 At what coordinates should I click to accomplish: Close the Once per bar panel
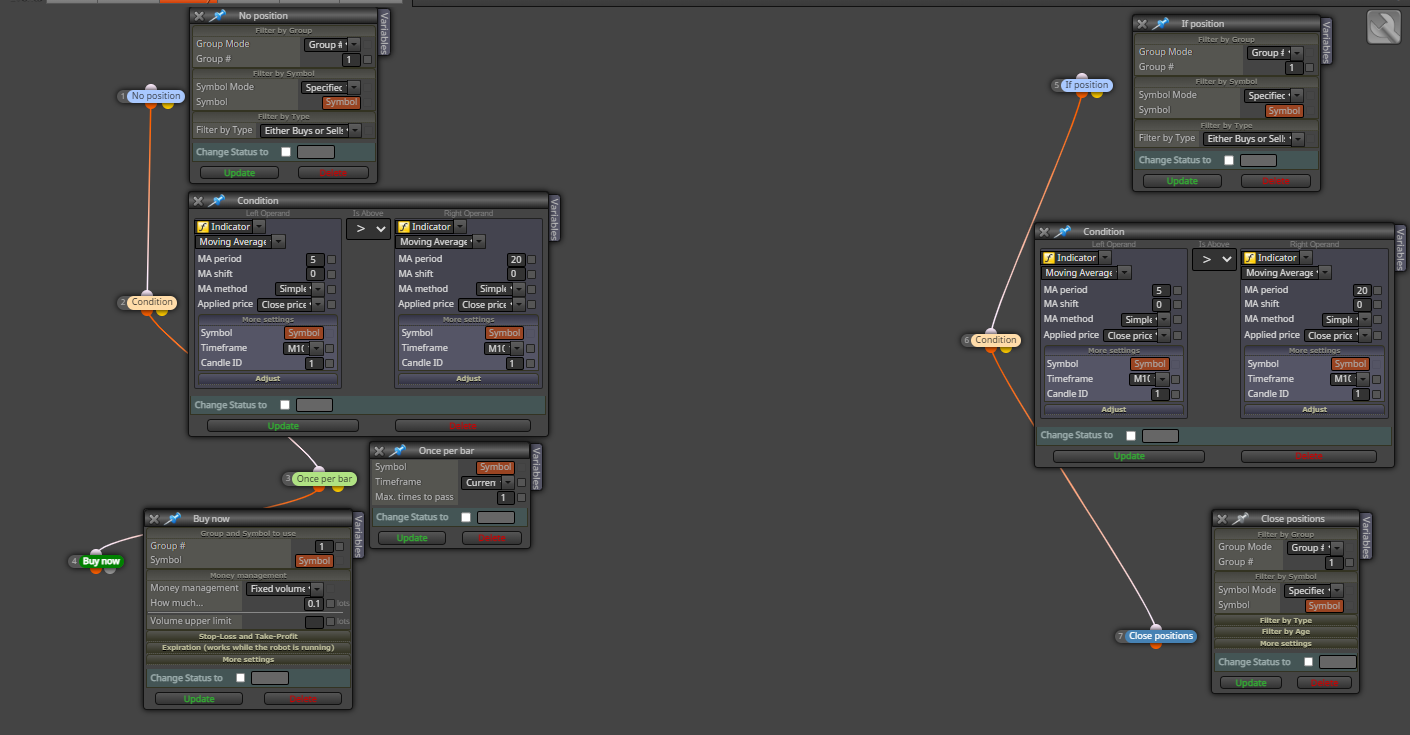(x=379, y=451)
